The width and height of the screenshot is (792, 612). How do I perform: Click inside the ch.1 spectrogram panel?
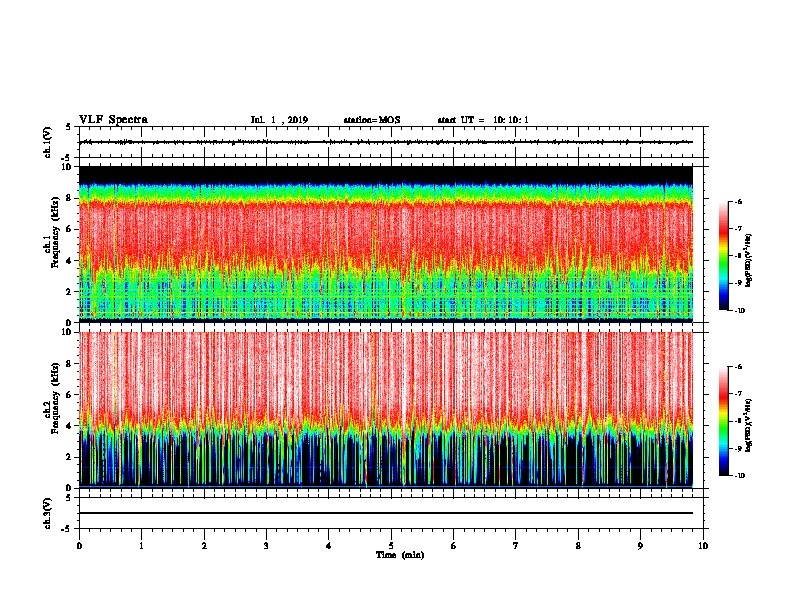(386, 244)
